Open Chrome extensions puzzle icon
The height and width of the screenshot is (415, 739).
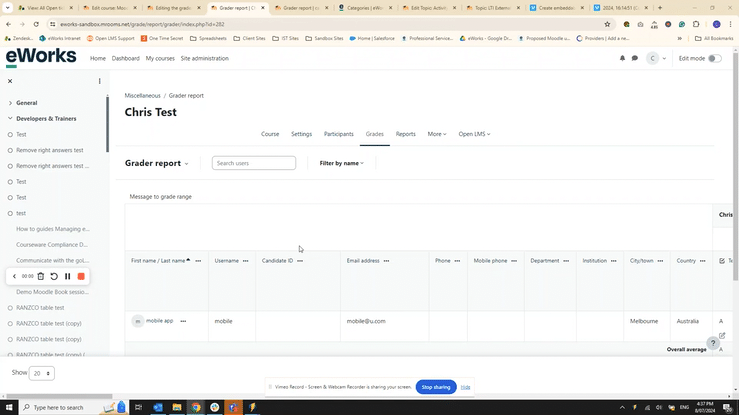tap(696, 24)
